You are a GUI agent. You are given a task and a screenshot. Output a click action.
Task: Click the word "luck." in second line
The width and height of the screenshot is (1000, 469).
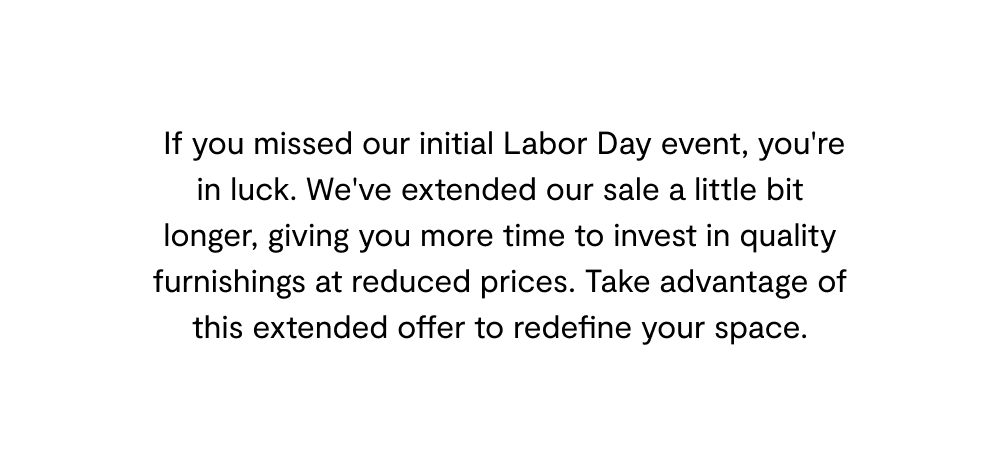click(263, 190)
